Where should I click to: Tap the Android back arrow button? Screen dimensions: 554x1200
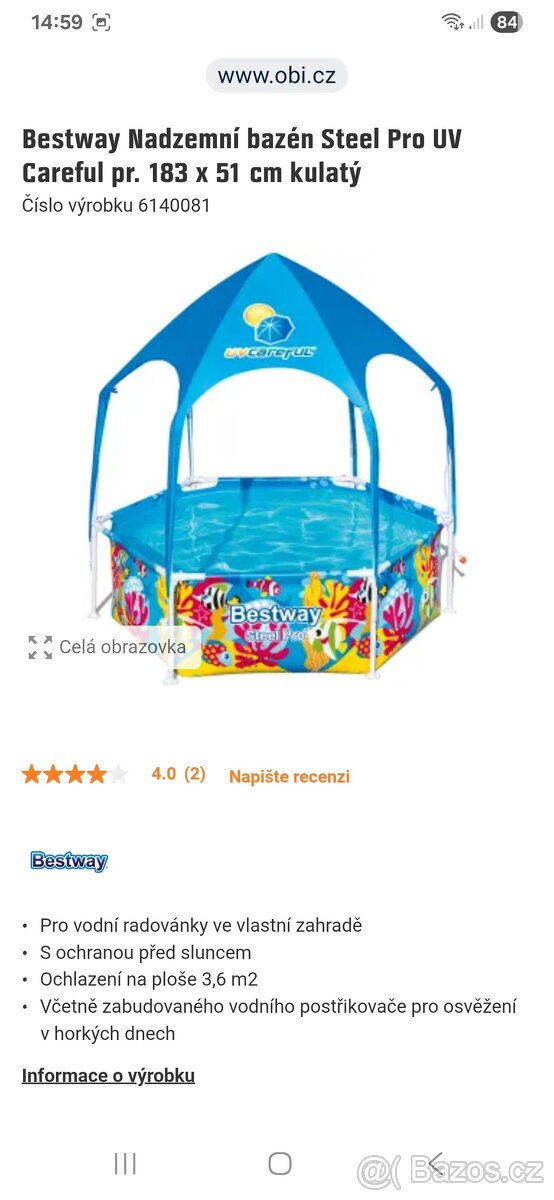click(435, 1163)
